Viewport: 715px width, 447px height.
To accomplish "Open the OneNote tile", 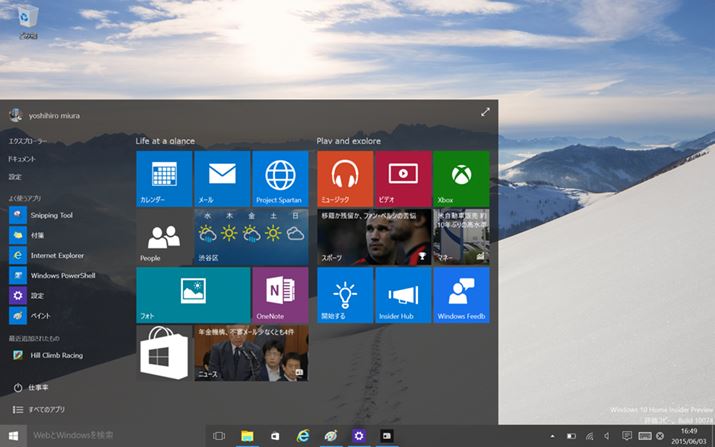I will coord(280,295).
